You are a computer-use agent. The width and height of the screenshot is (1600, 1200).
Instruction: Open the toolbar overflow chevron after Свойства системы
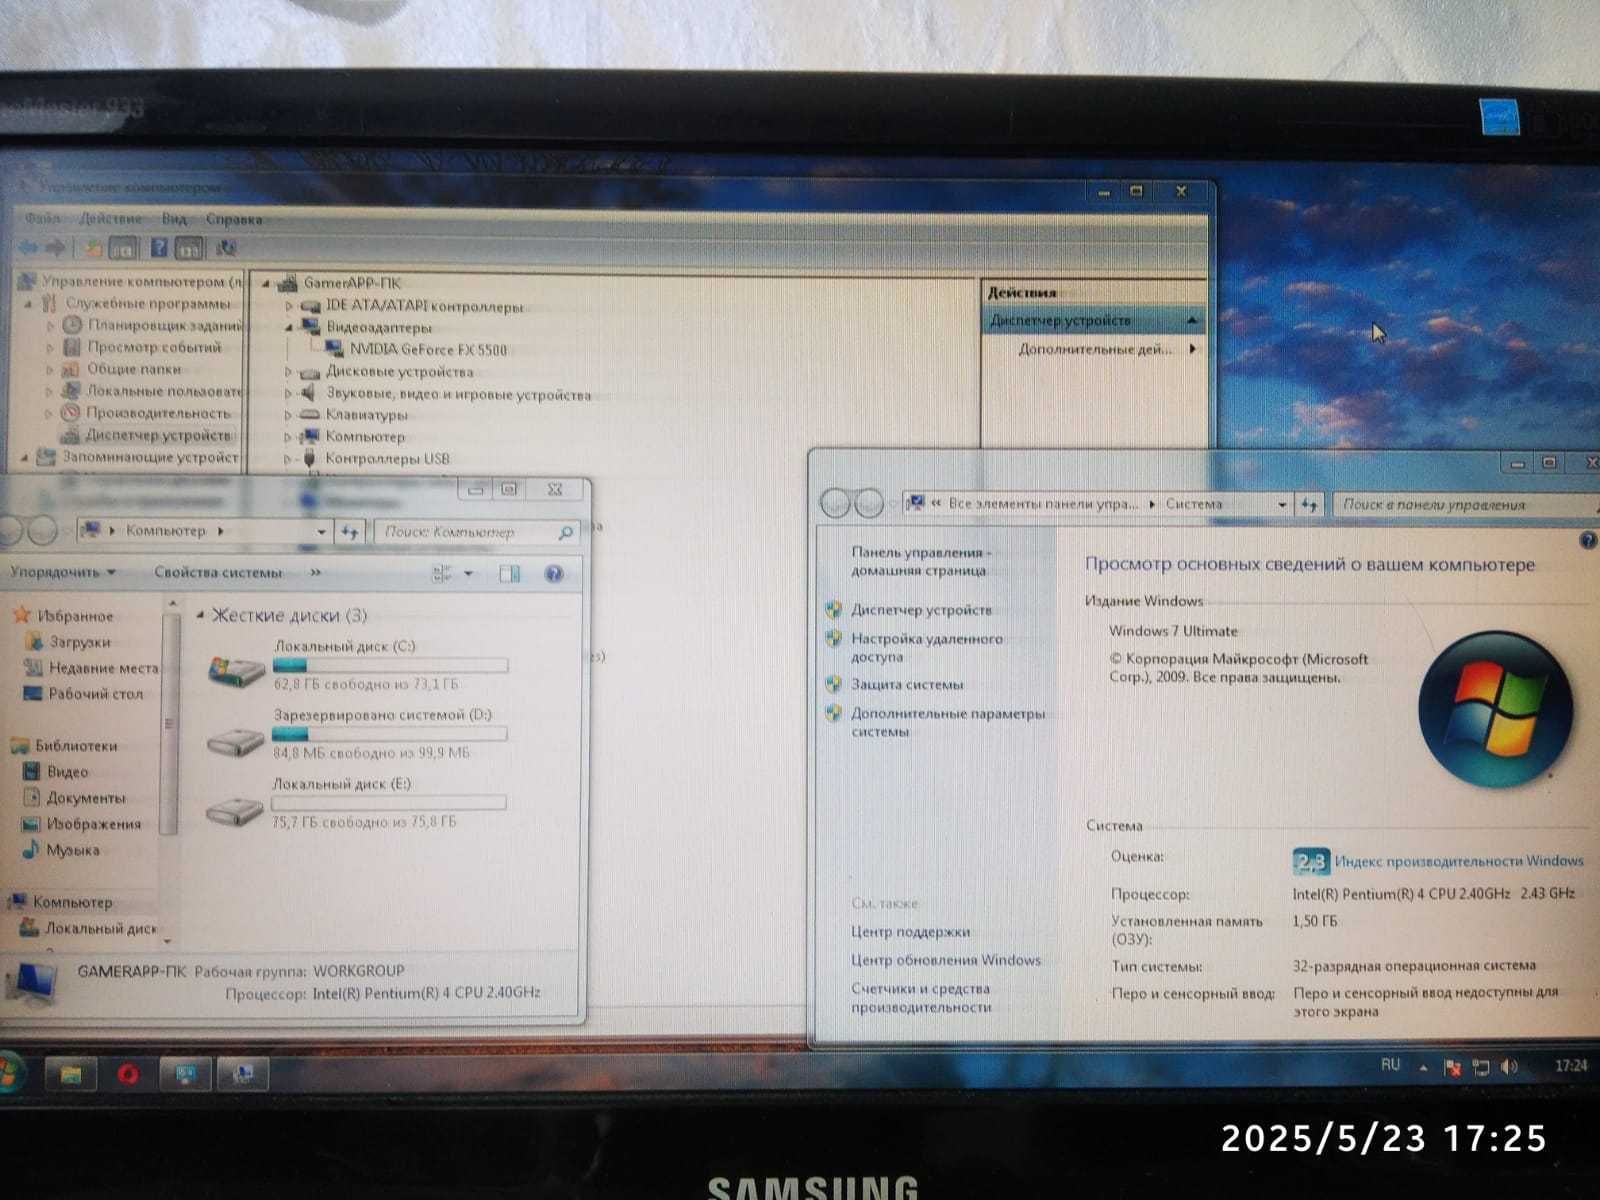[x=316, y=573]
